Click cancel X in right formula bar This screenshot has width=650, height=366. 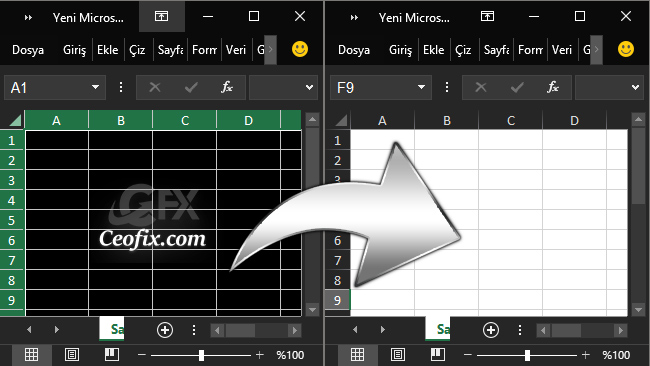coord(480,87)
